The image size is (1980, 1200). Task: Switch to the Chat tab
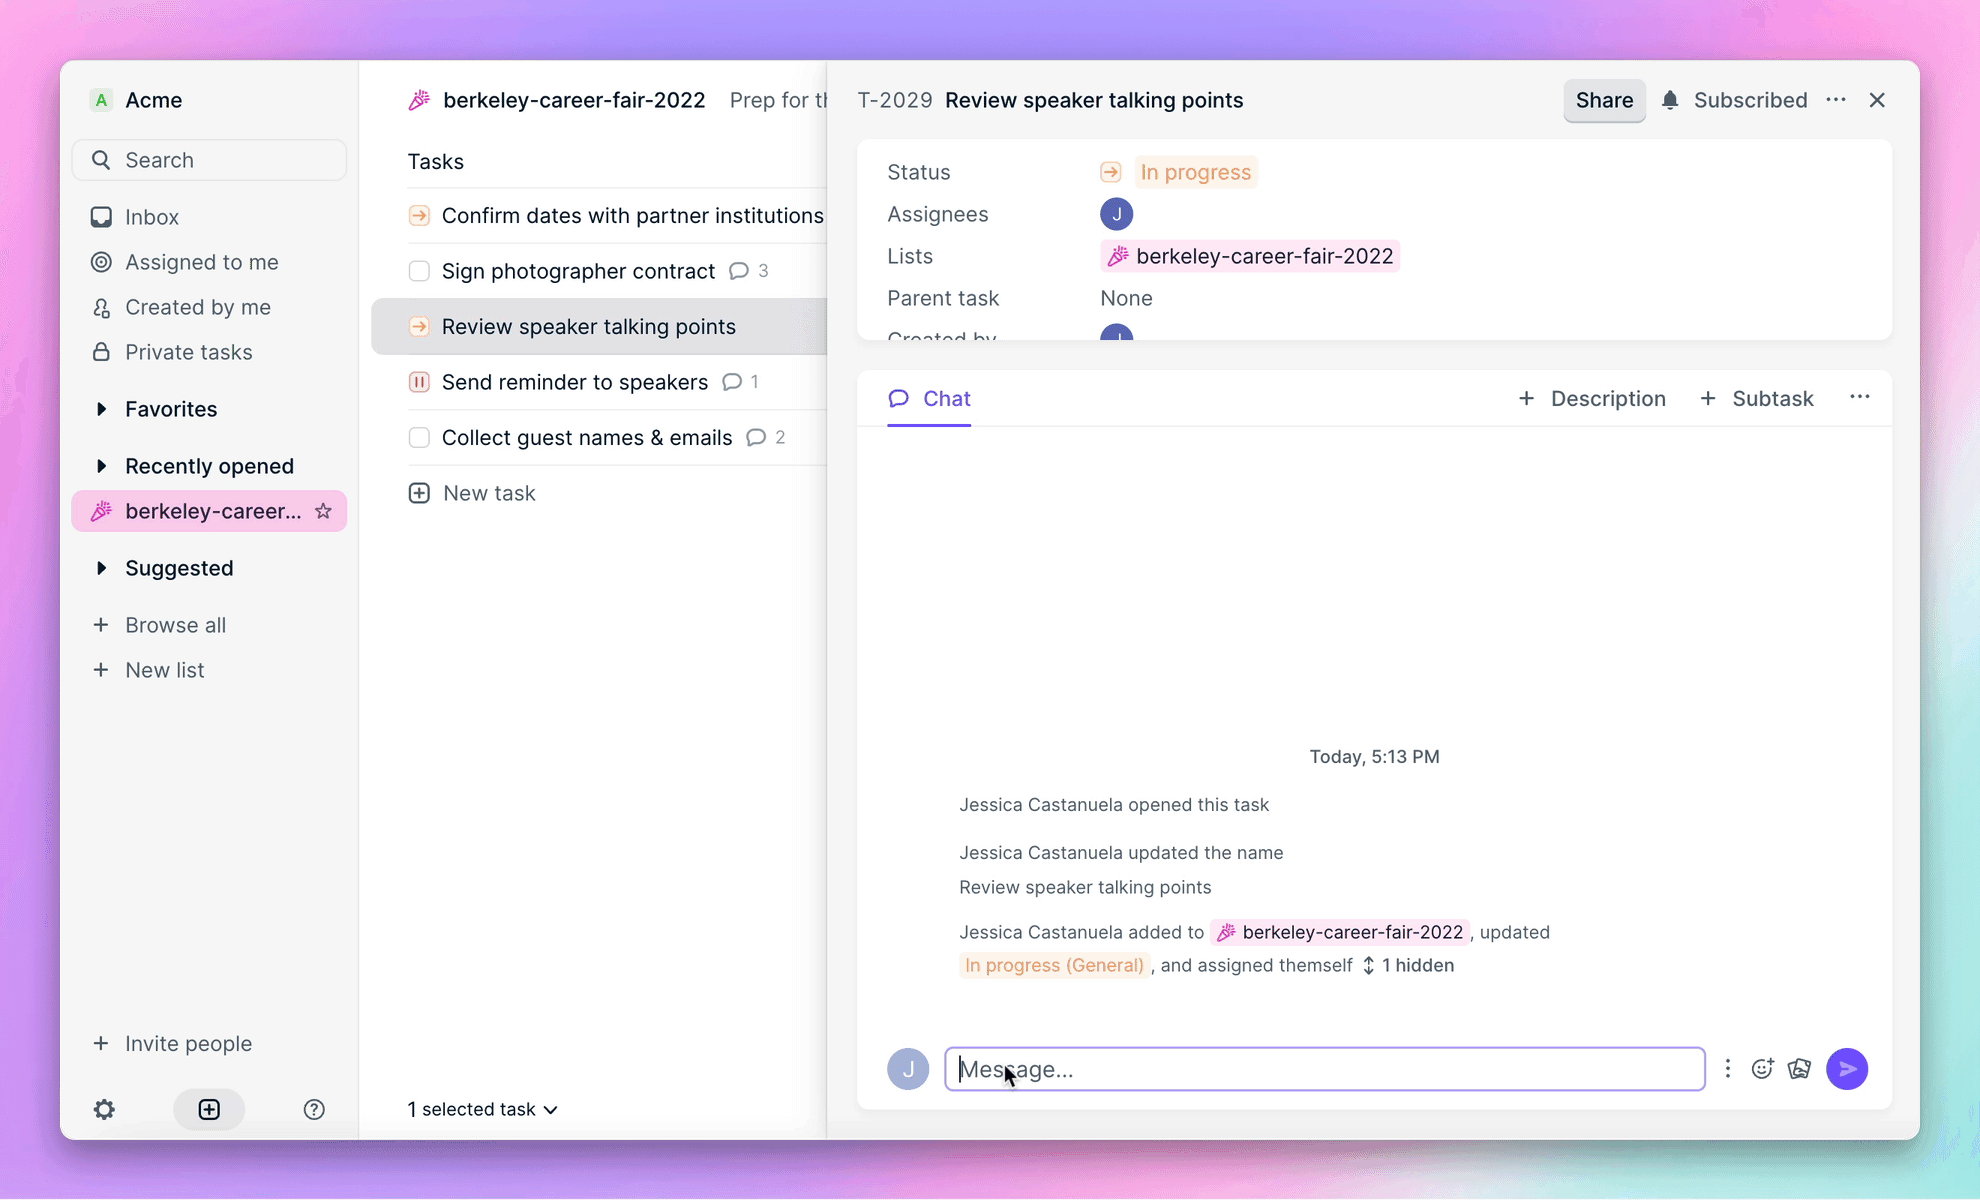pos(929,399)
